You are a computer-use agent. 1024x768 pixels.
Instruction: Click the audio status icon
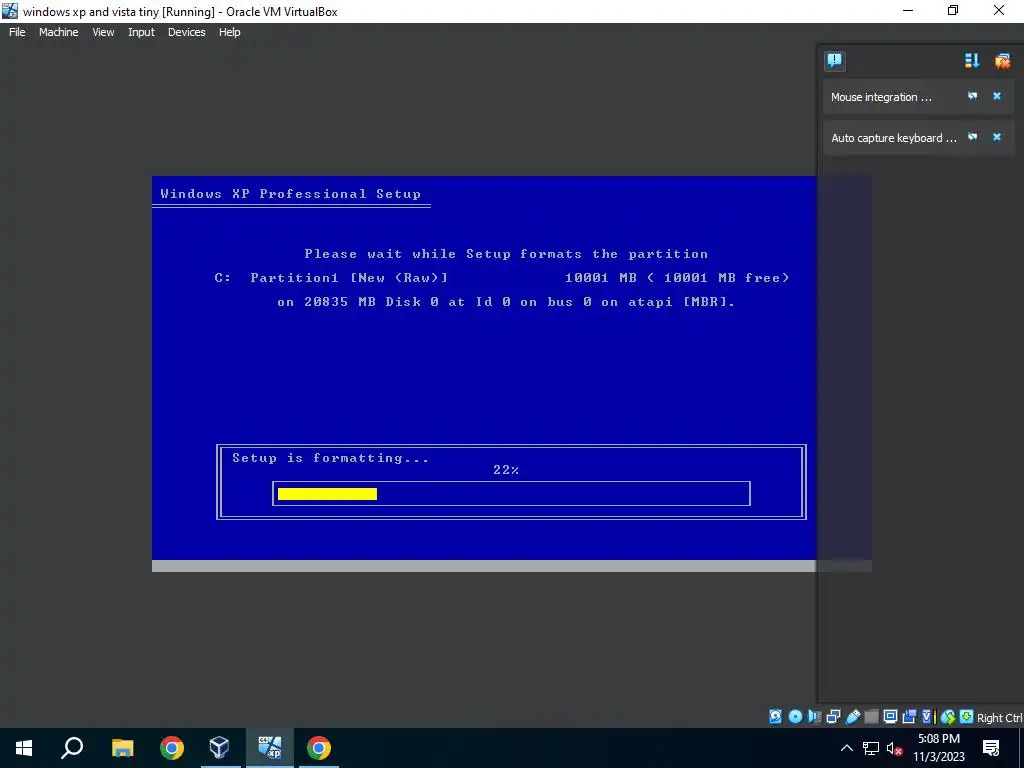[814, 716]
